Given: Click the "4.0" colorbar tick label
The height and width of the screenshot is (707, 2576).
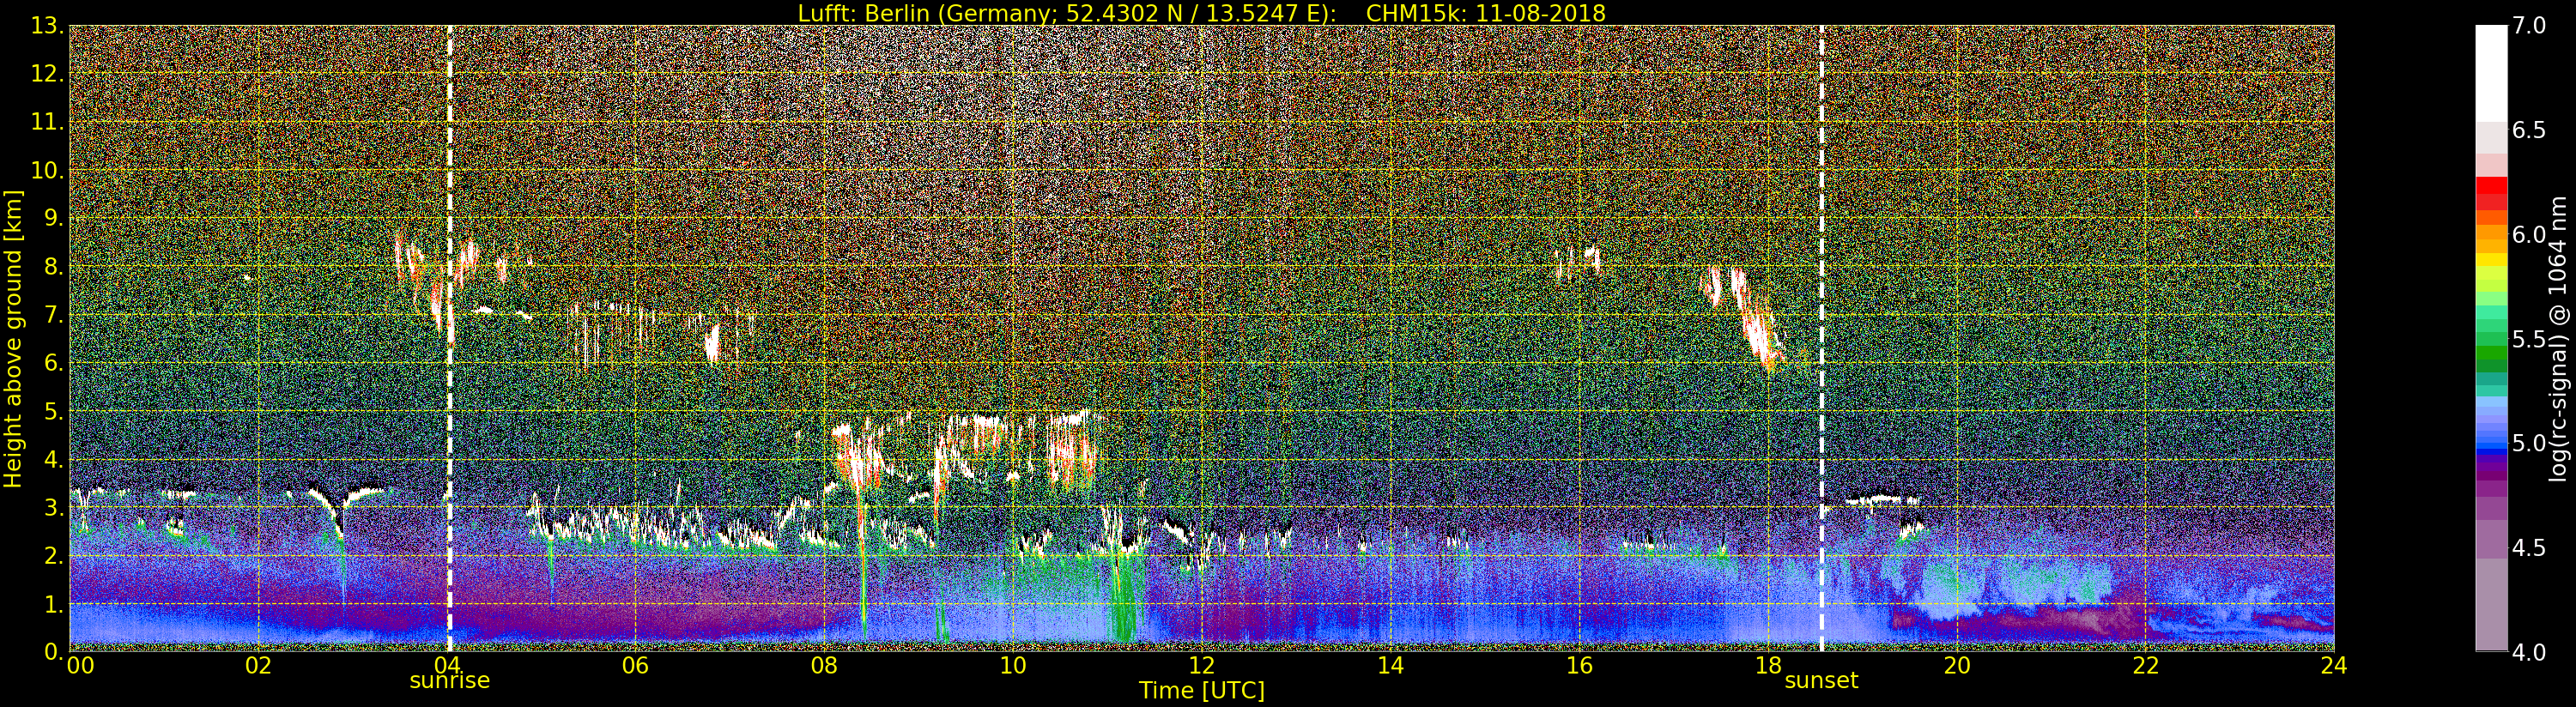Looking at the screenshot, I should [2528, 652].
